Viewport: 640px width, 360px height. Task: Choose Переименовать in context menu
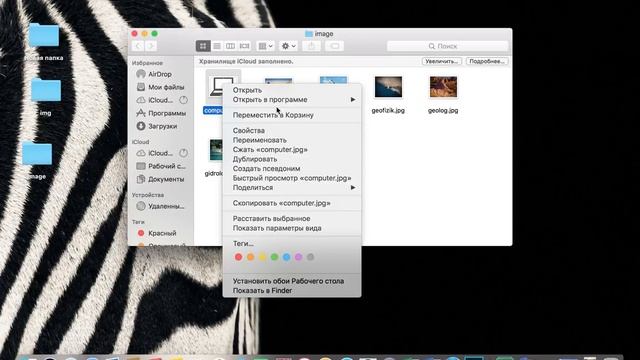point(291,140)
